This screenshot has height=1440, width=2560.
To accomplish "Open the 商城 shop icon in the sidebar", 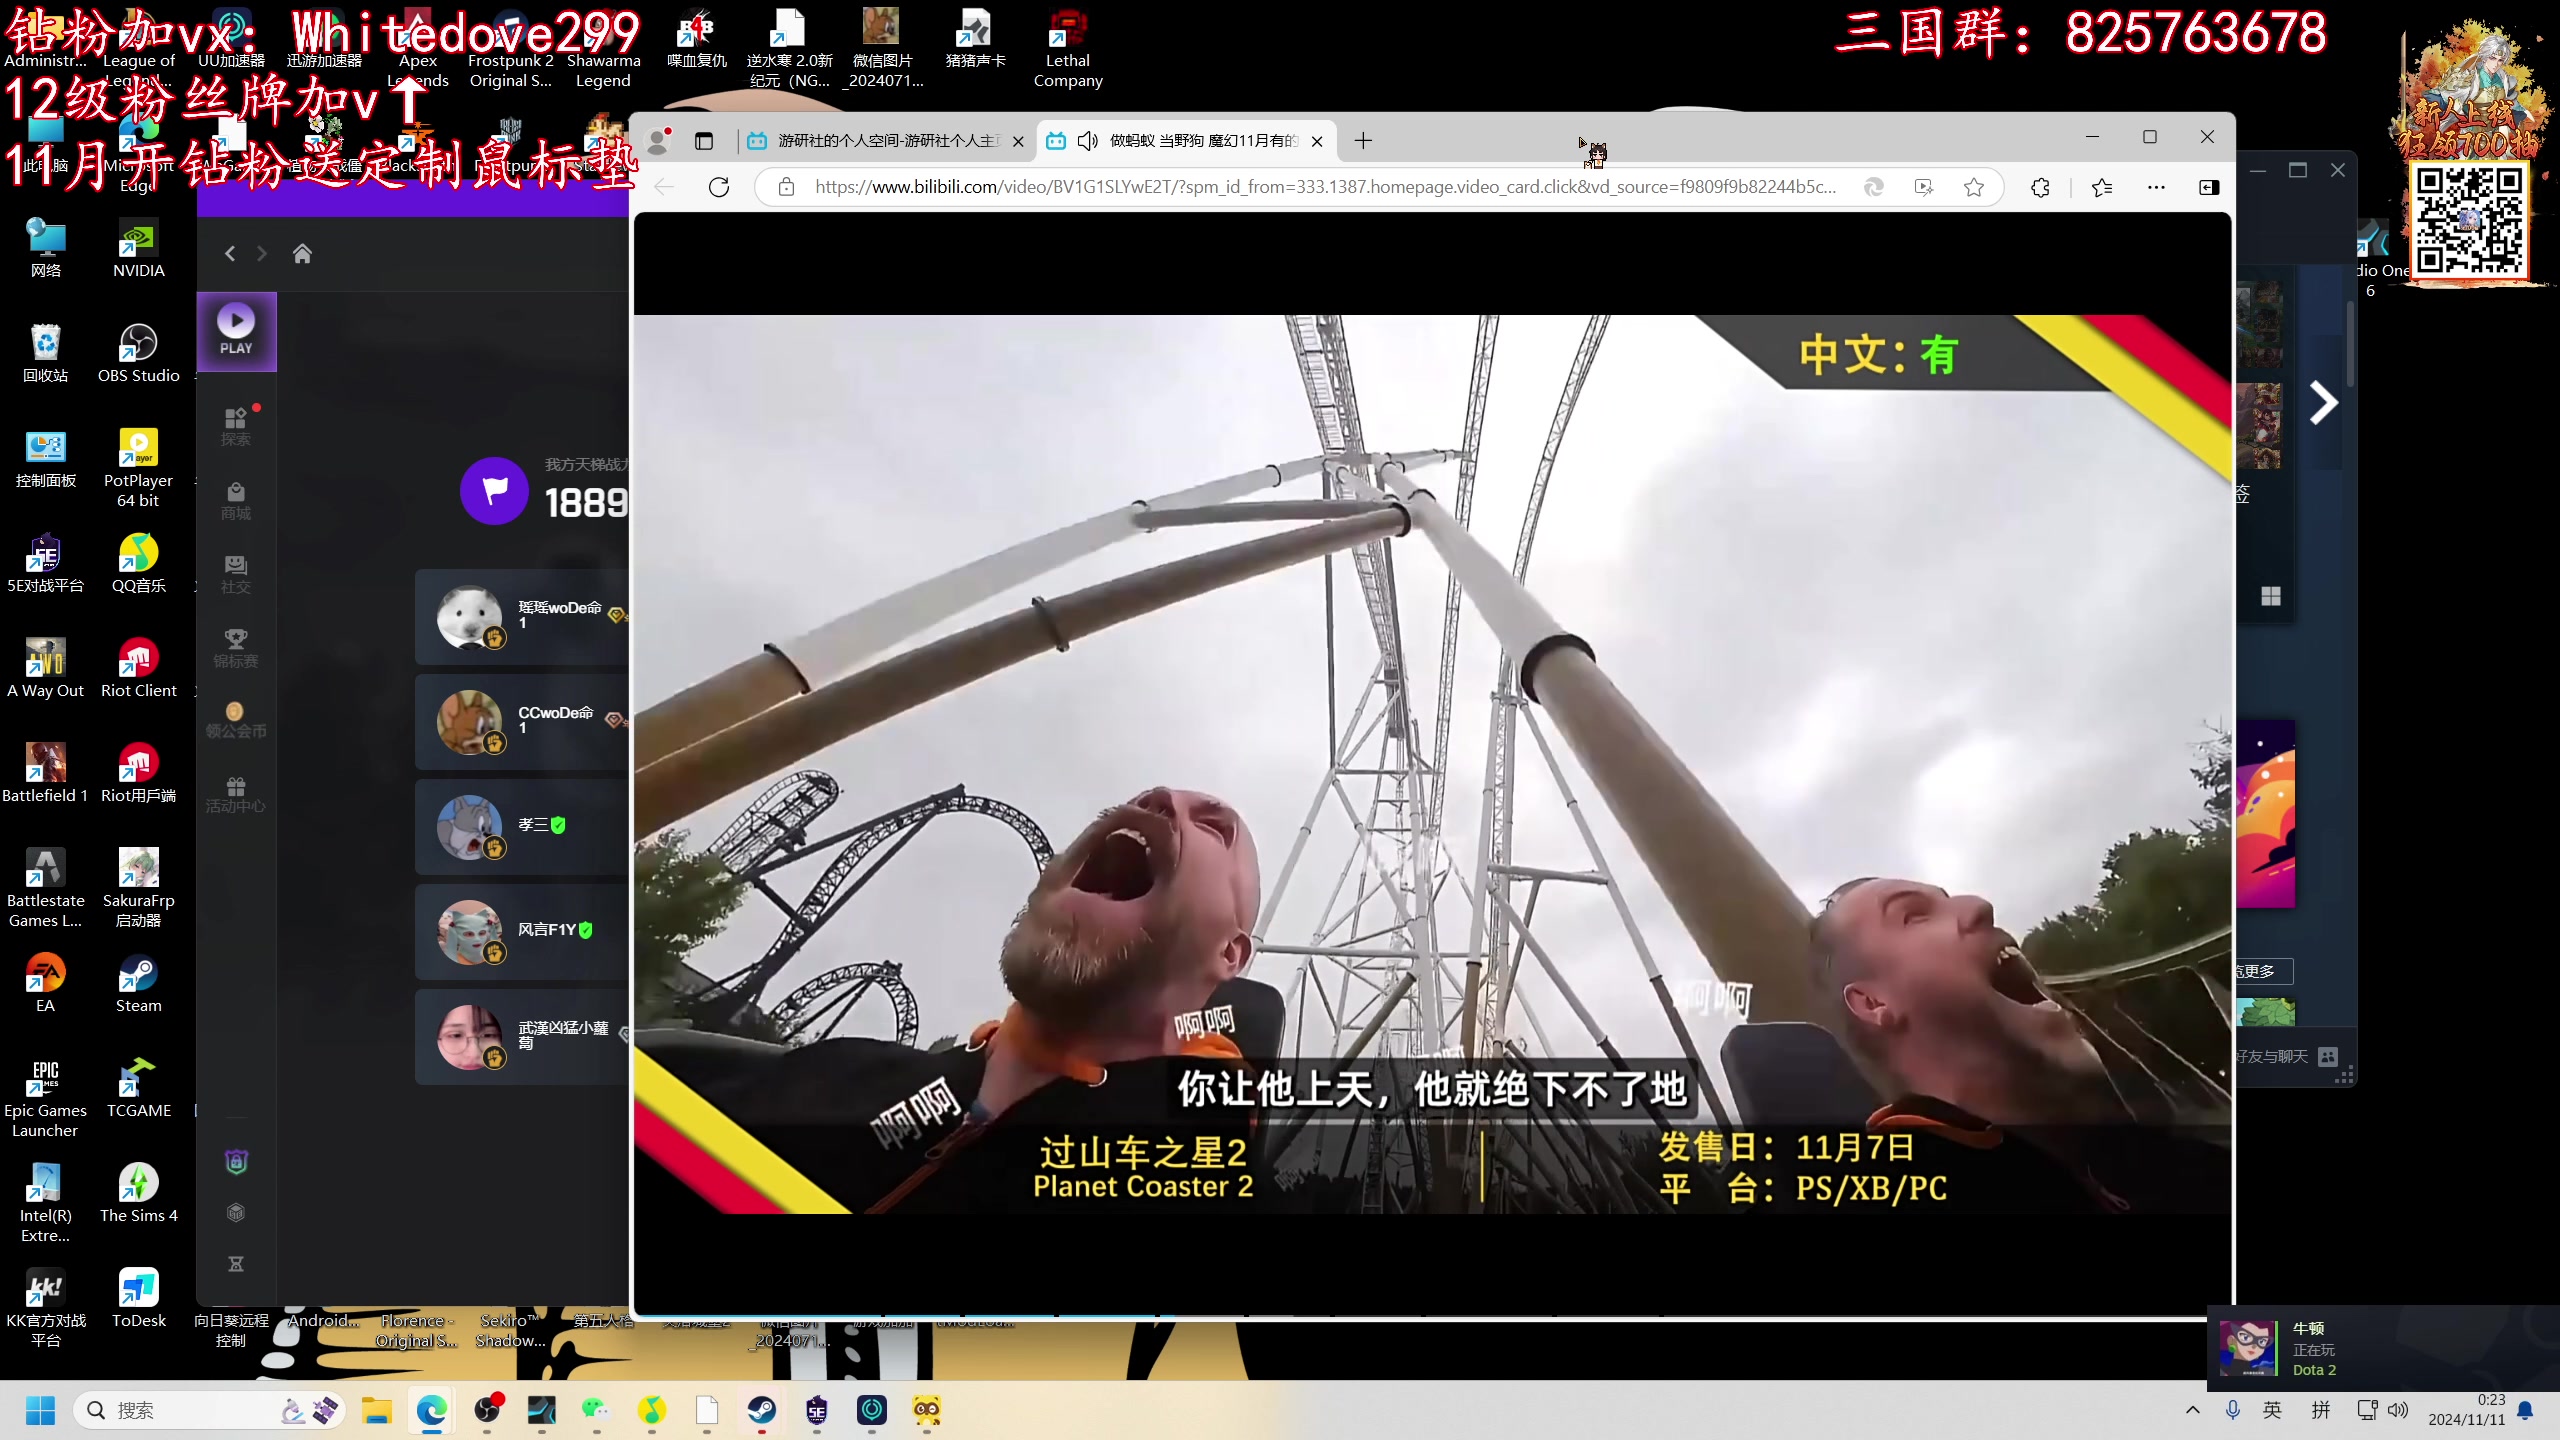I will 236,501.
